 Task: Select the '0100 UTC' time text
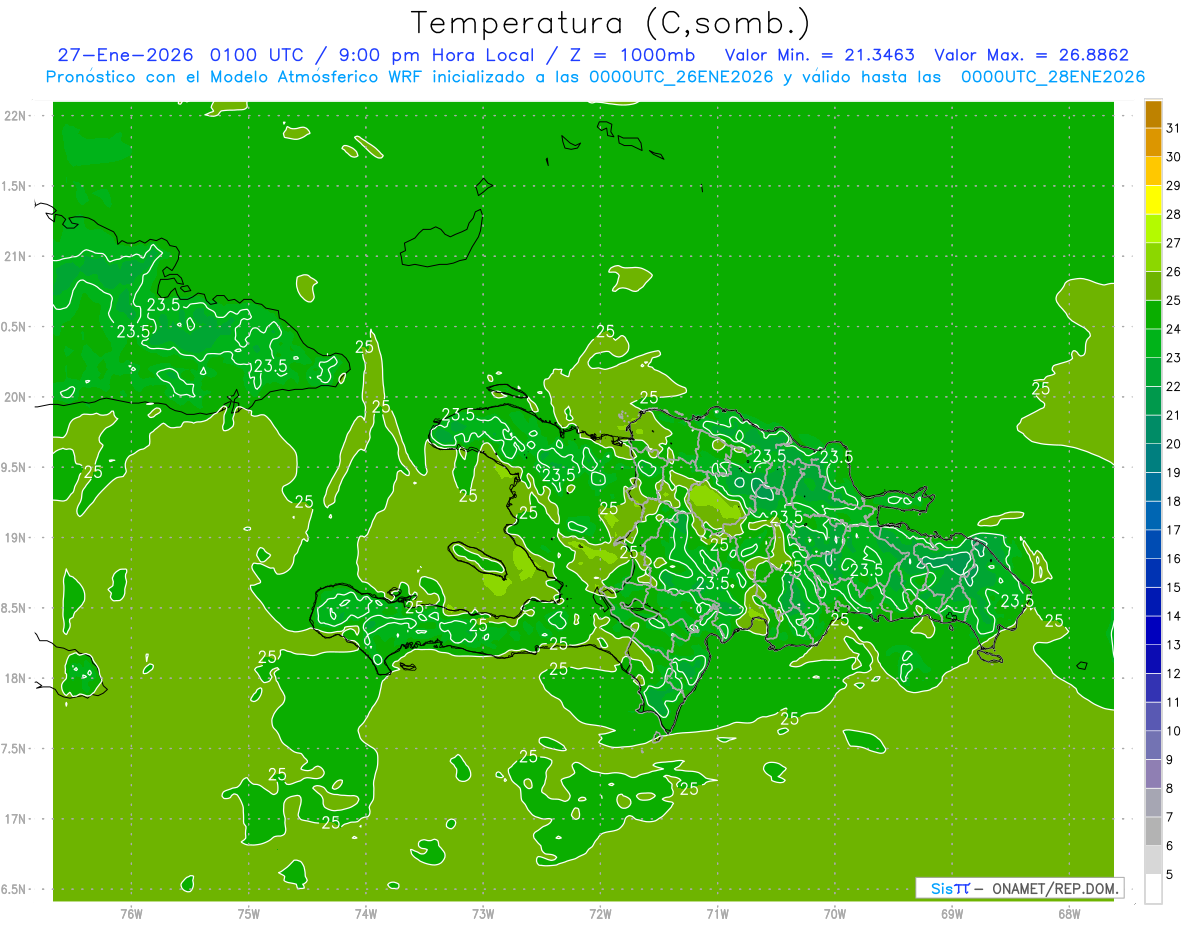(x=258, y=55)
